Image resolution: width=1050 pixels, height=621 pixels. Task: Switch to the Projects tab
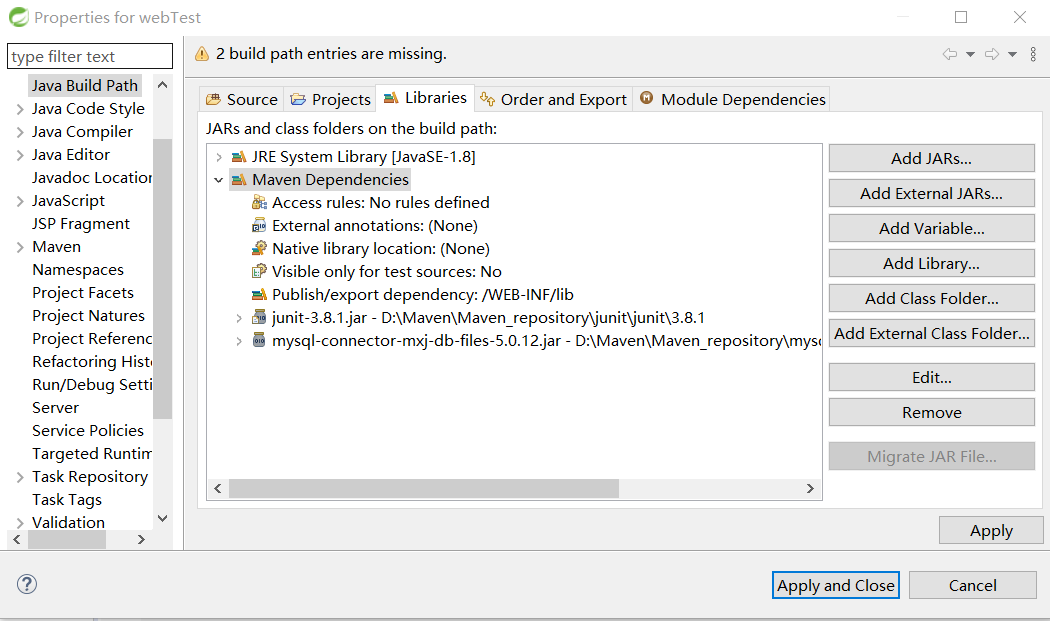(330, 100)
